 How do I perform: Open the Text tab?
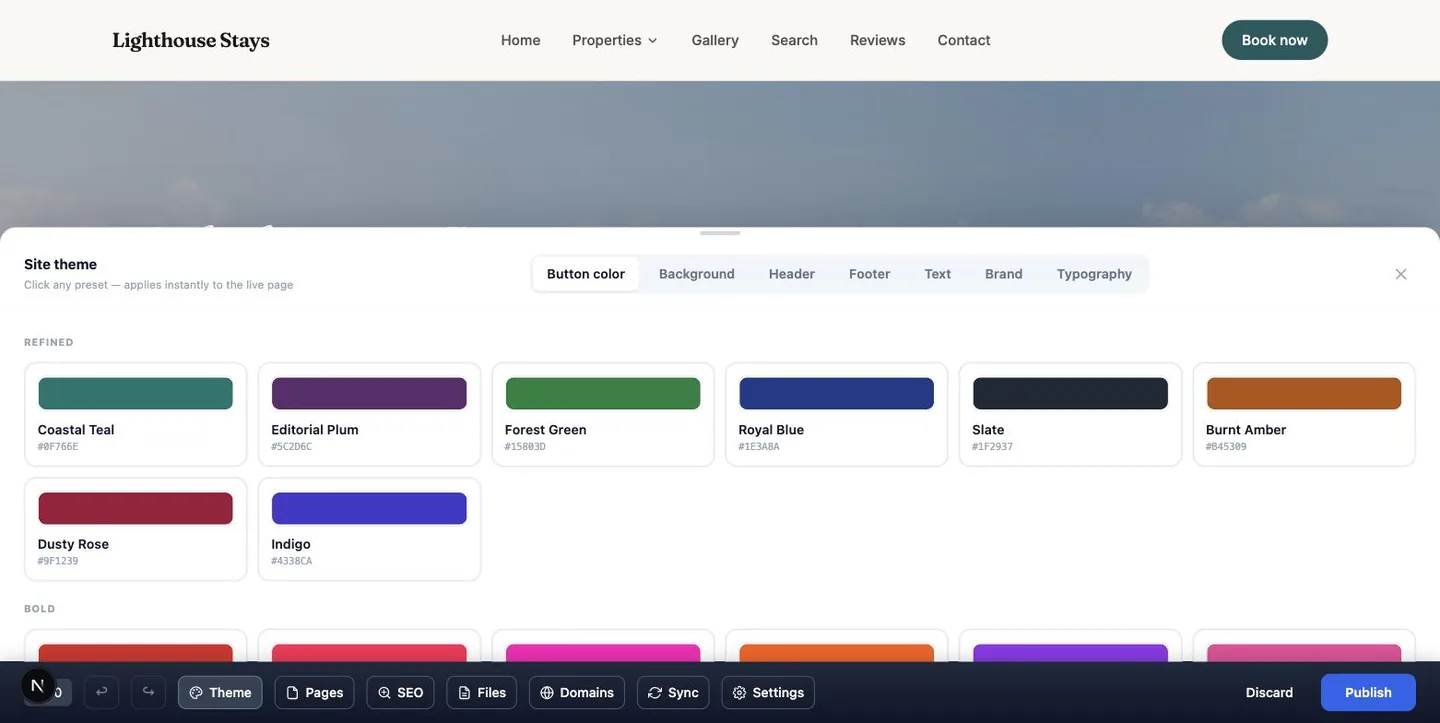coord(938,274)
